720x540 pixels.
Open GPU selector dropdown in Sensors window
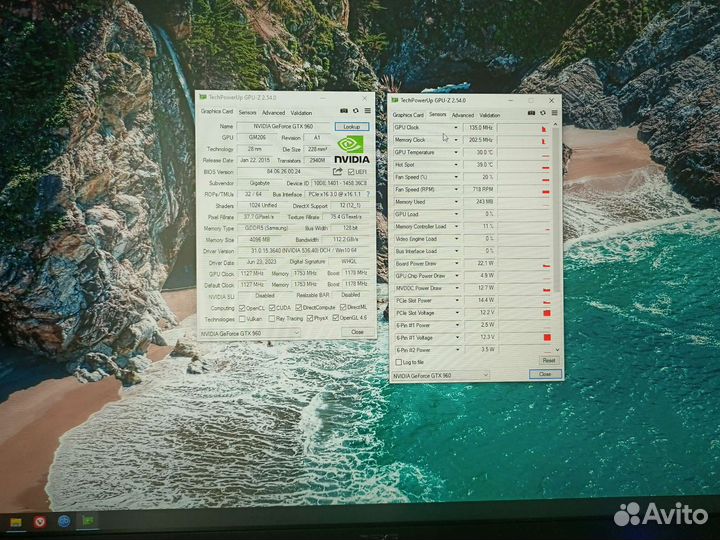[x=440, y=376]
